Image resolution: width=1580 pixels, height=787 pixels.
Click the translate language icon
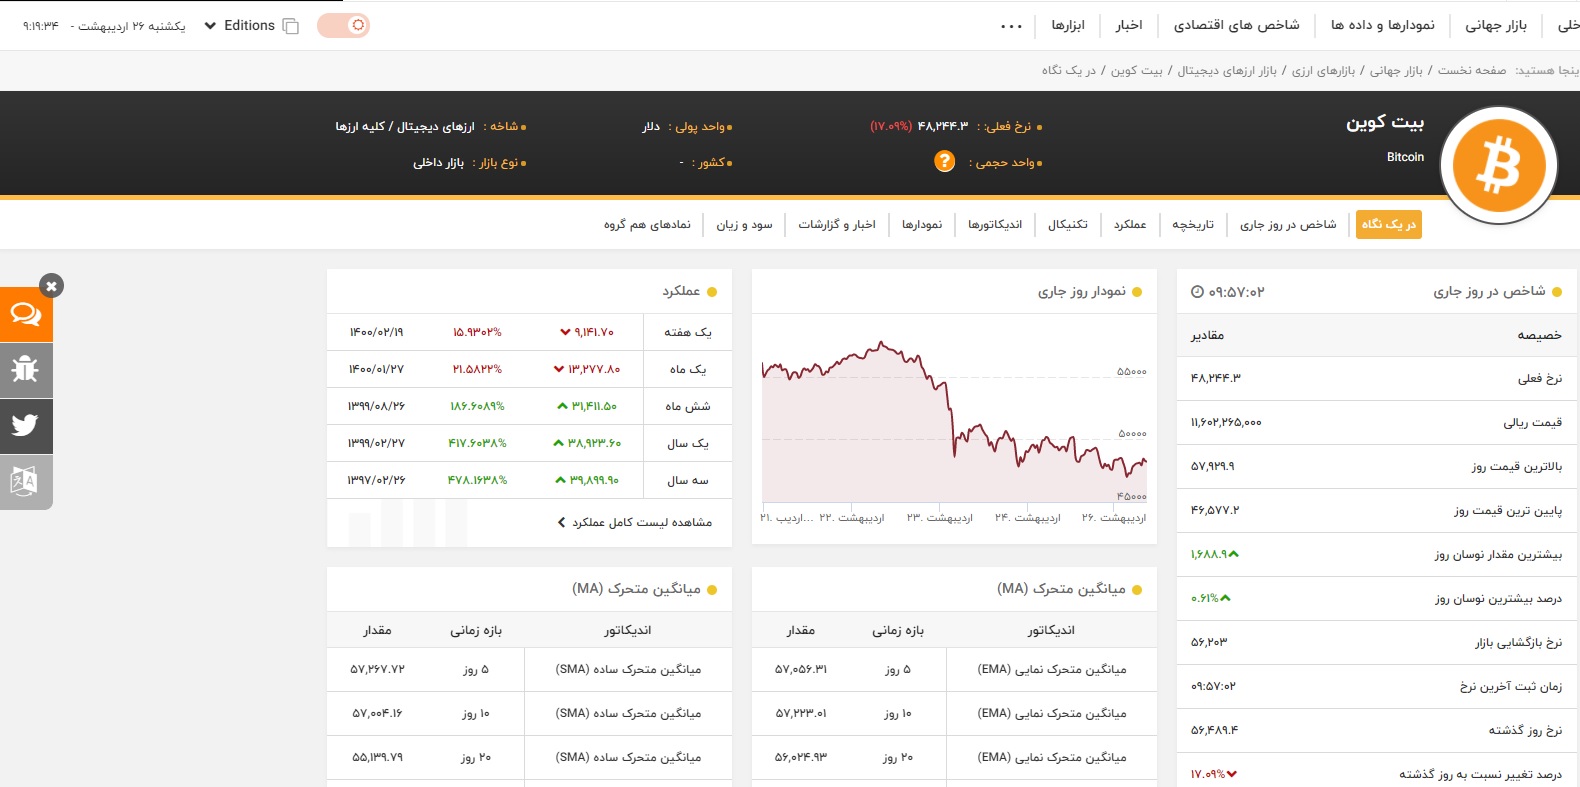coord(25,482)
